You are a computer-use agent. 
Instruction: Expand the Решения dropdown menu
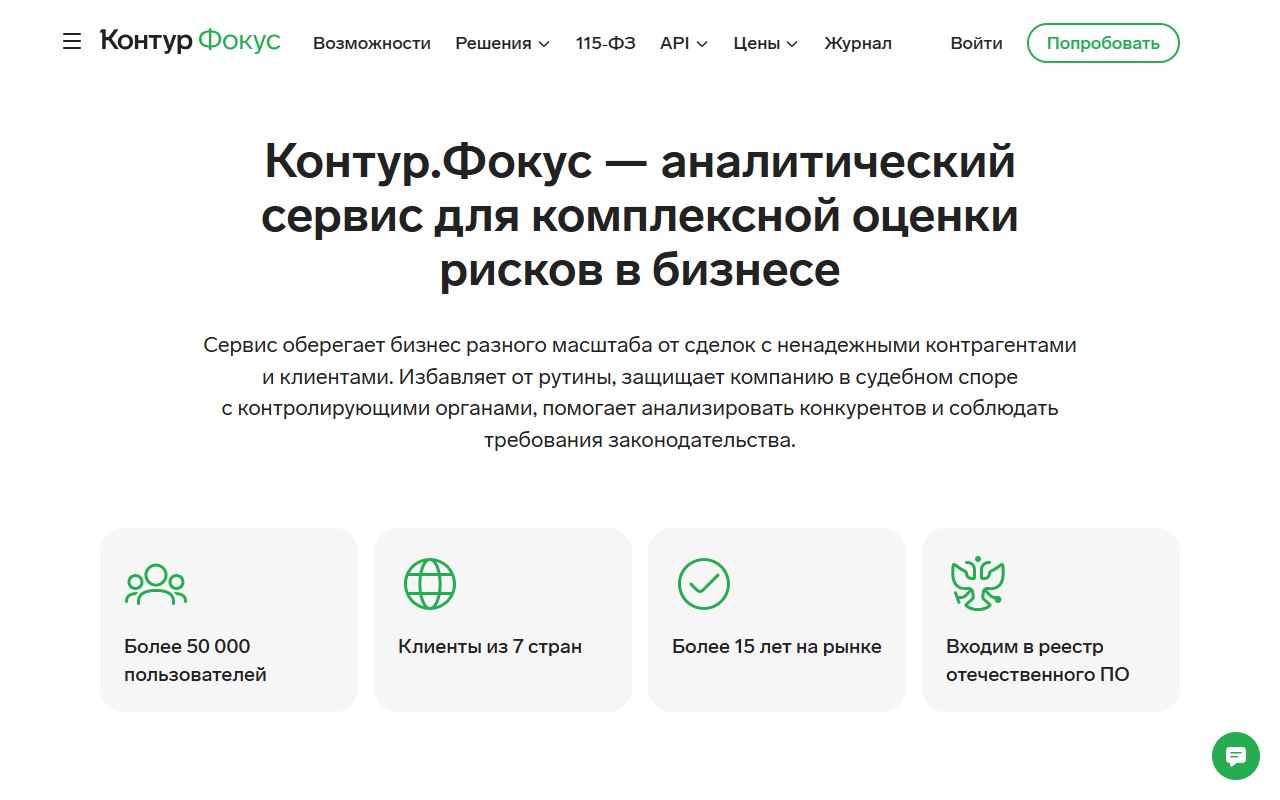(x=503, y=43)
